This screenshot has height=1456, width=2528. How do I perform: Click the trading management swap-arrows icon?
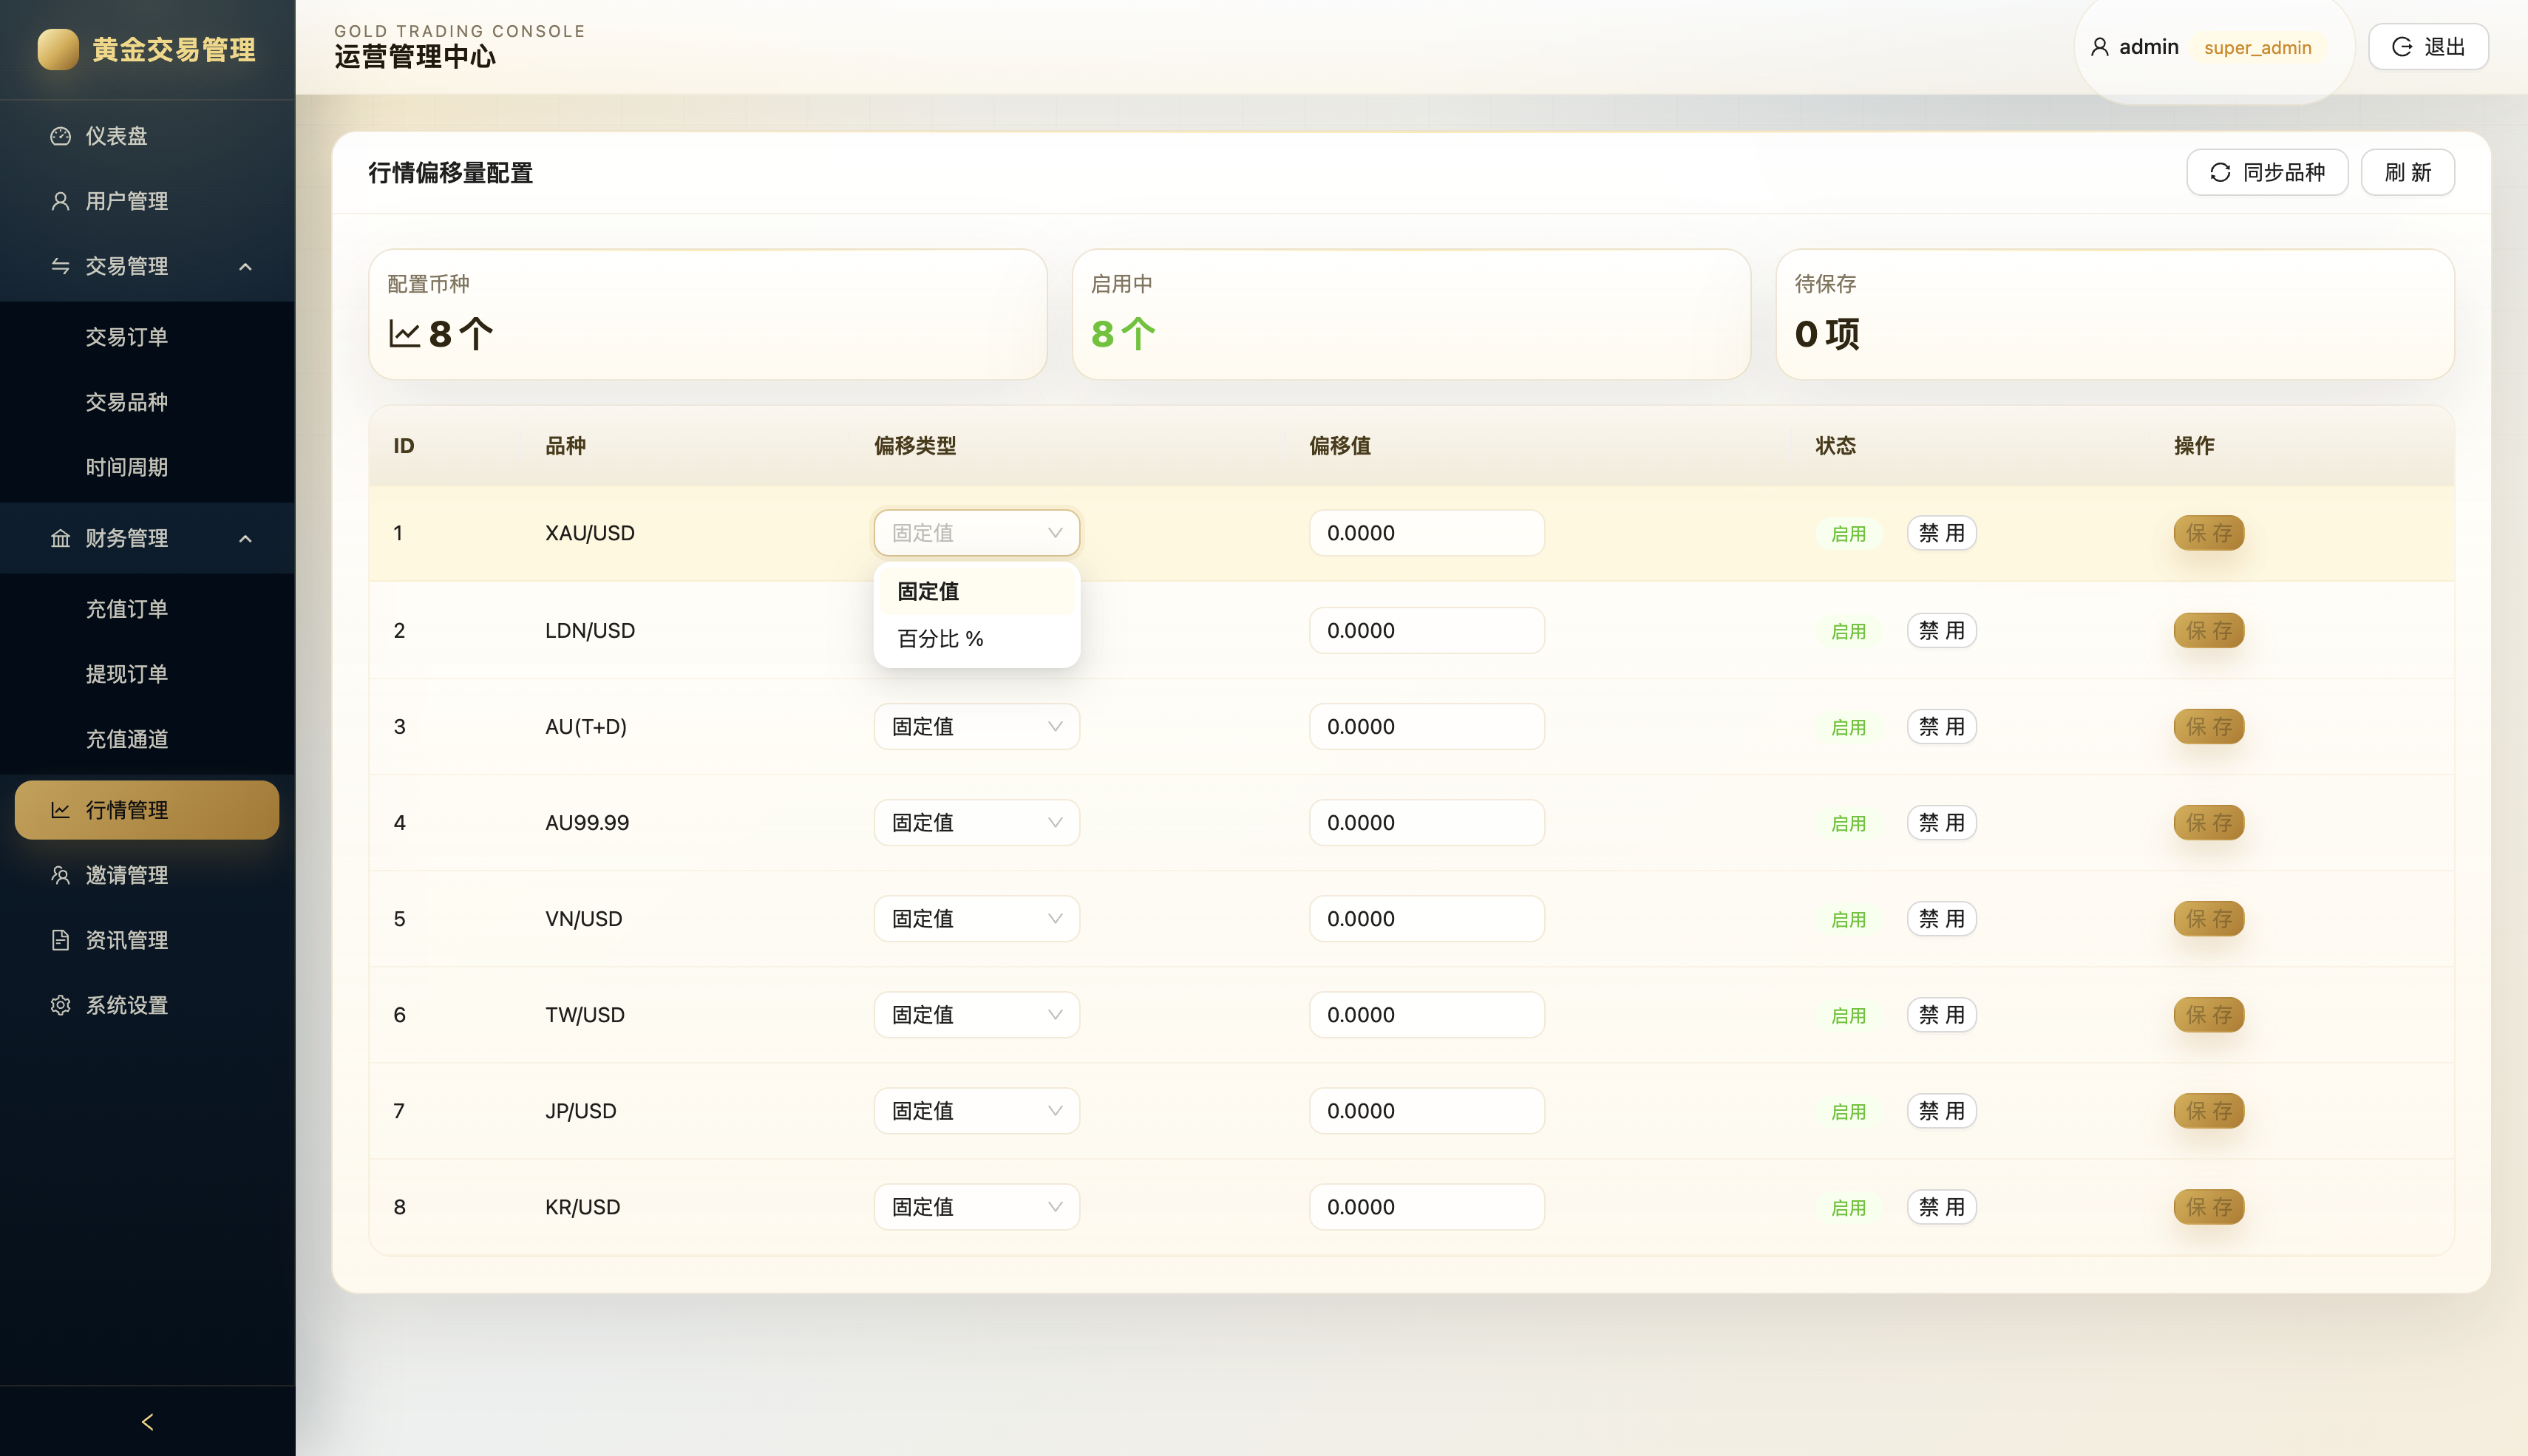coord(60,266)
